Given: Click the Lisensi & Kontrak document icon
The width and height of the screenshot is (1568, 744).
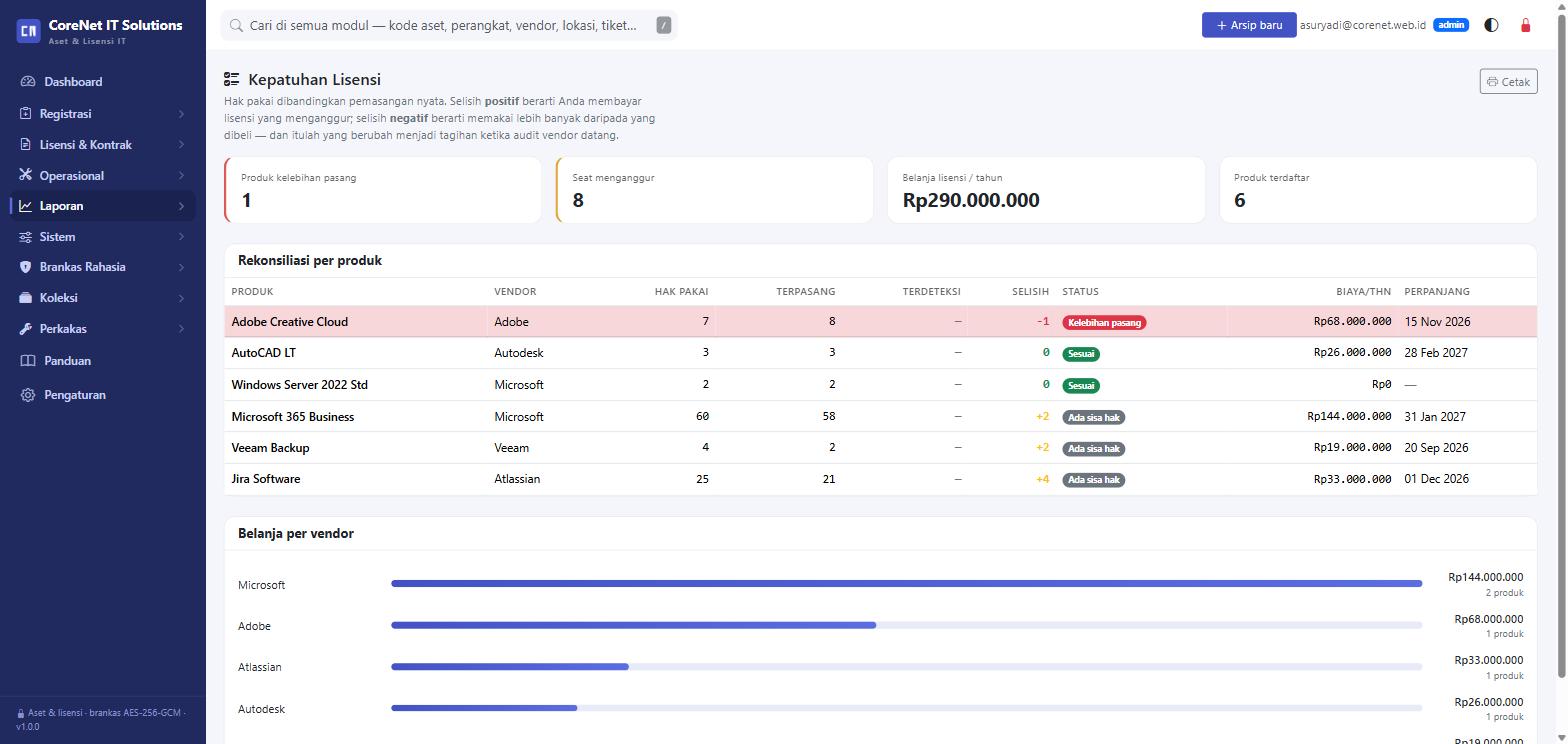Looking at the screenshot, I should point(26,145).
